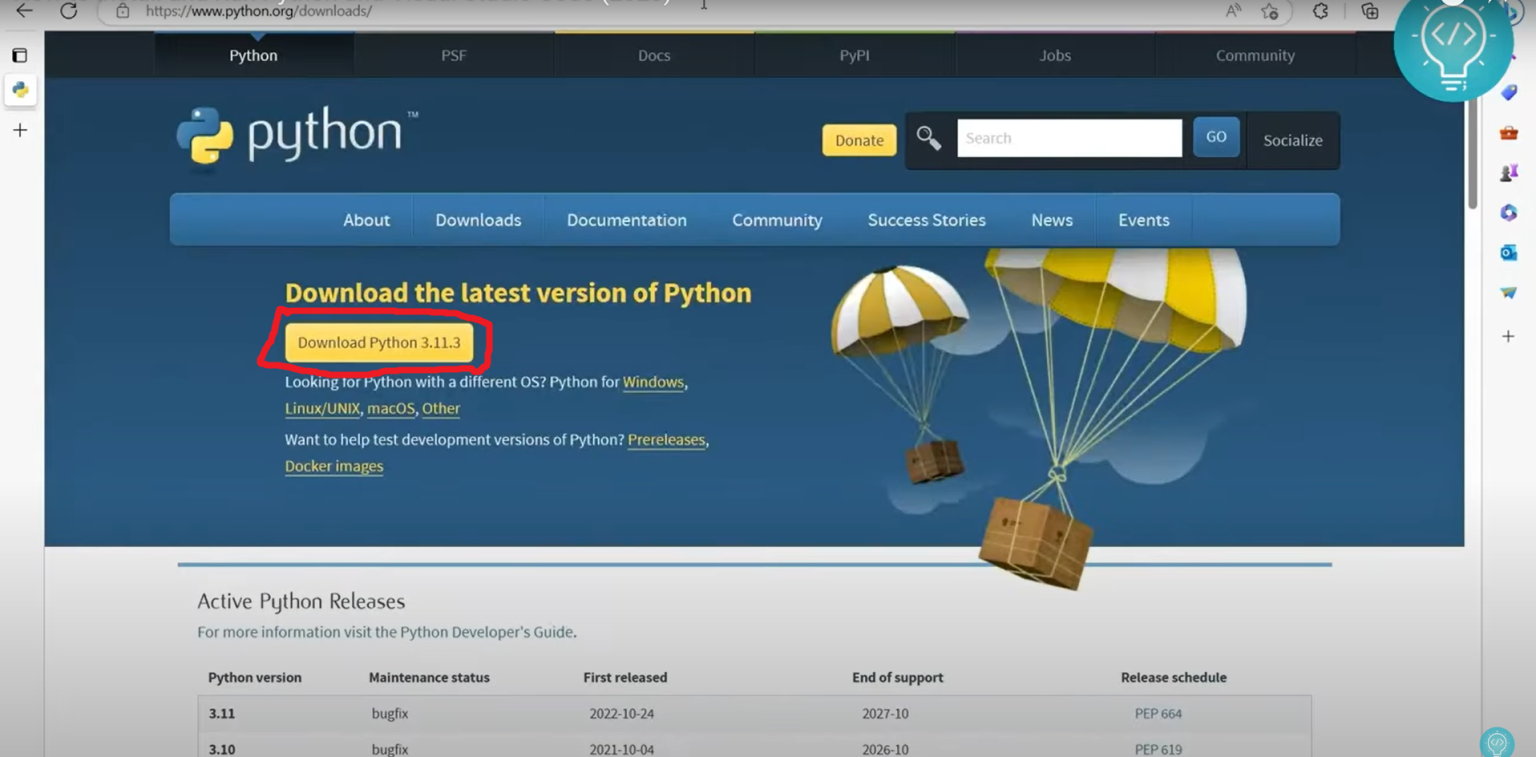
Task: Open Outlook from the Edge sidebar
Action: click(x=1509, y=252)
